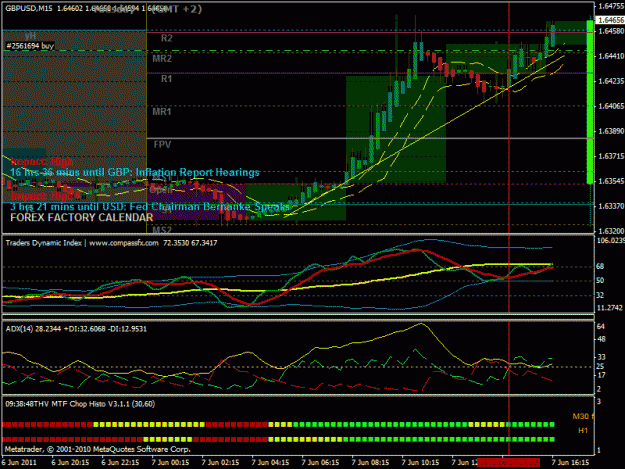This screenshot has width=625, height=469.
Task: Click the H1 timeframe label in histogram
Action: pos(583,431)
